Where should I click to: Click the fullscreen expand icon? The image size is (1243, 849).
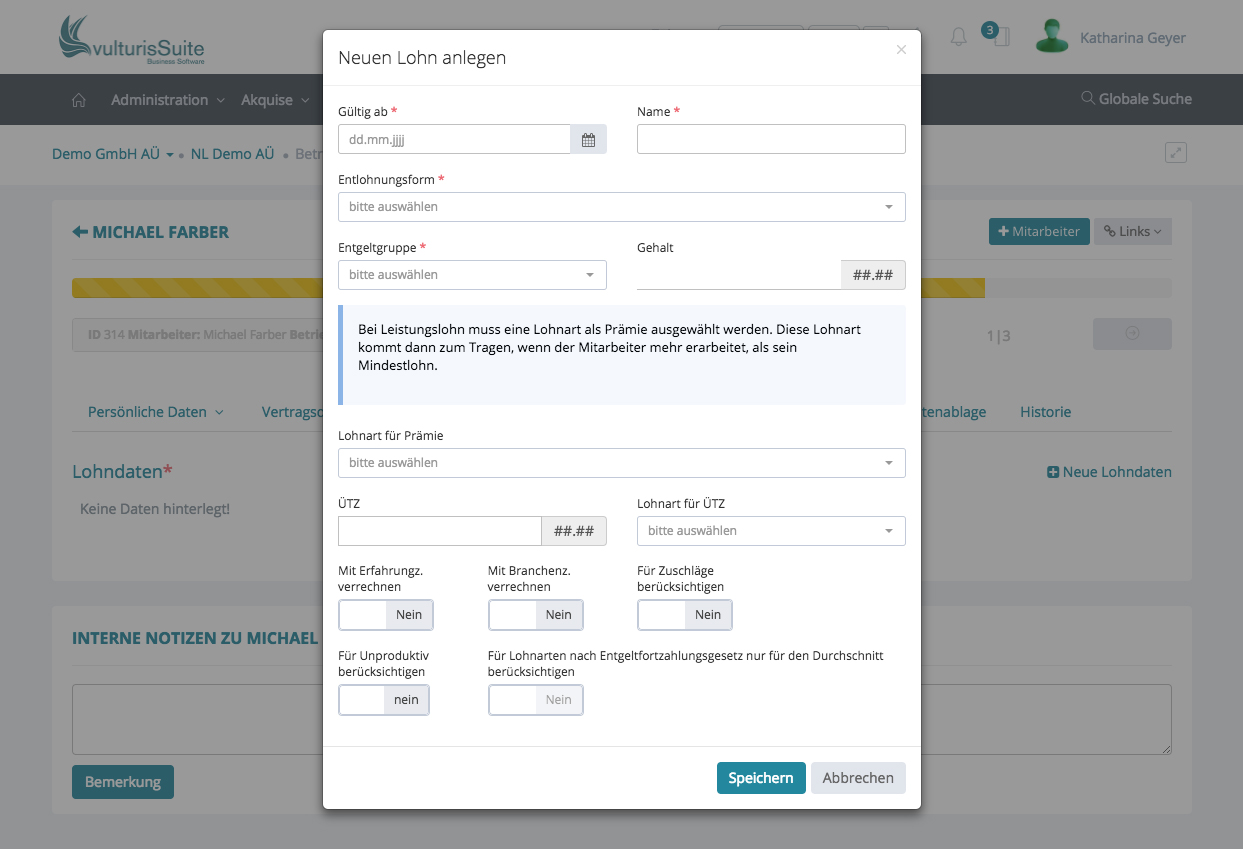(x=1176, y=153)
